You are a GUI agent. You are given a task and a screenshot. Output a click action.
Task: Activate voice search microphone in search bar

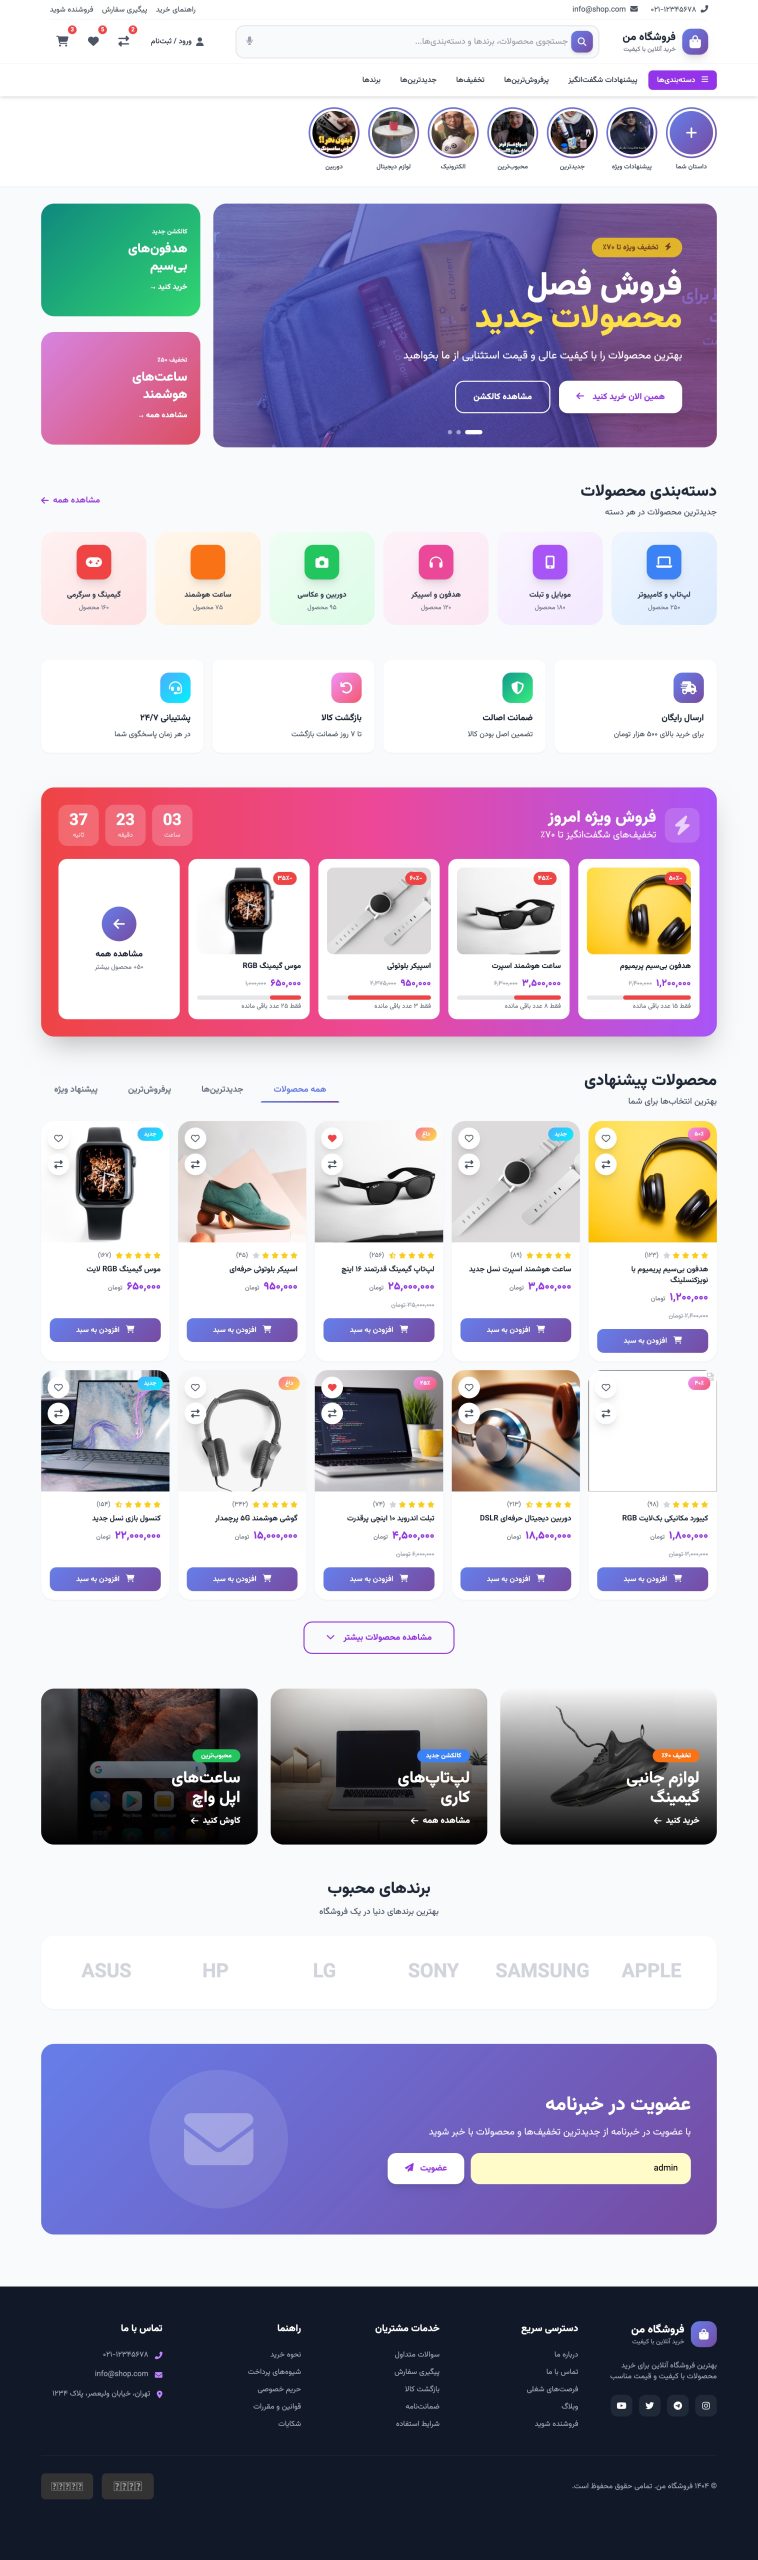250,41
